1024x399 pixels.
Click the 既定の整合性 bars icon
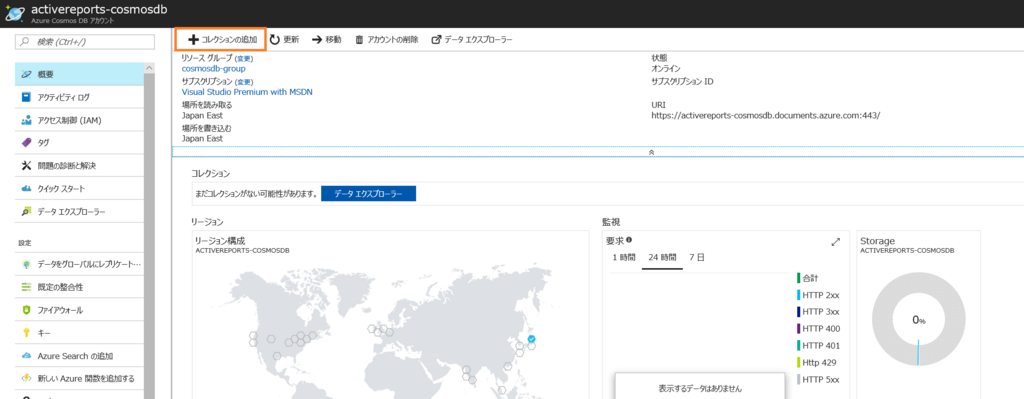[26, 287]
